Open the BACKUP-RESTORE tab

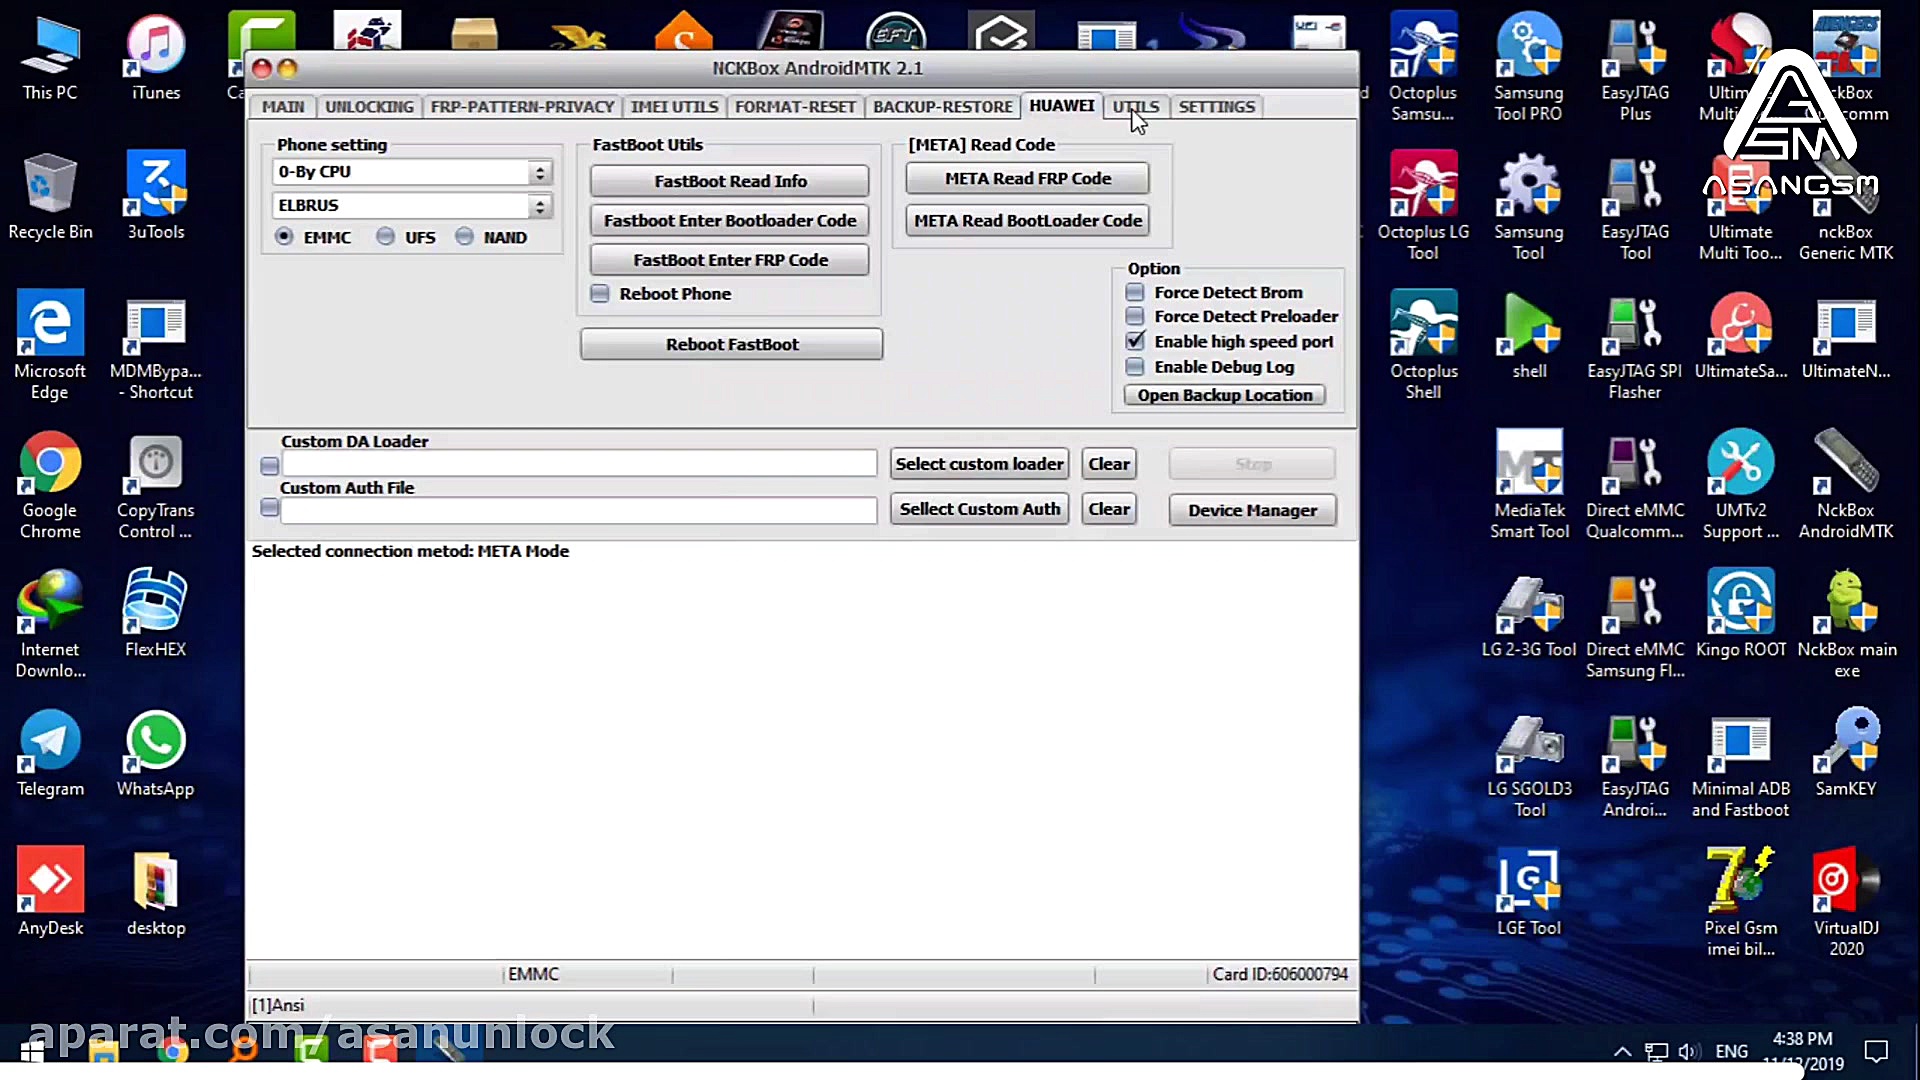pos(942,107)
